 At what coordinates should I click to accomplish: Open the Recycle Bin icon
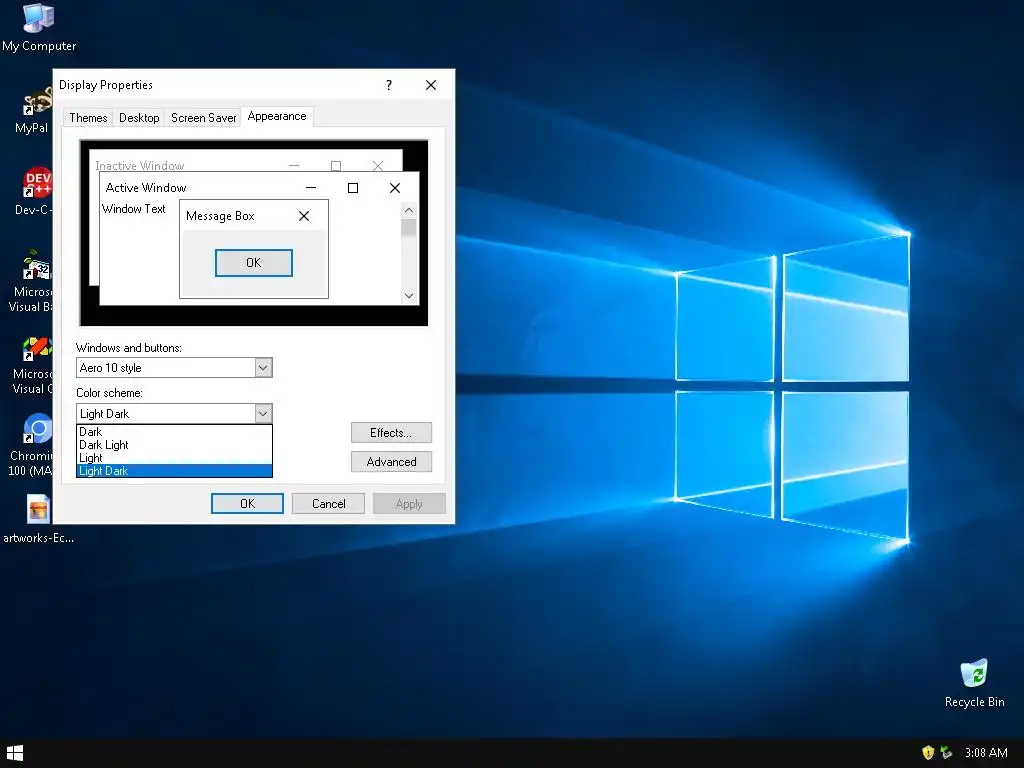click(974, 683)
